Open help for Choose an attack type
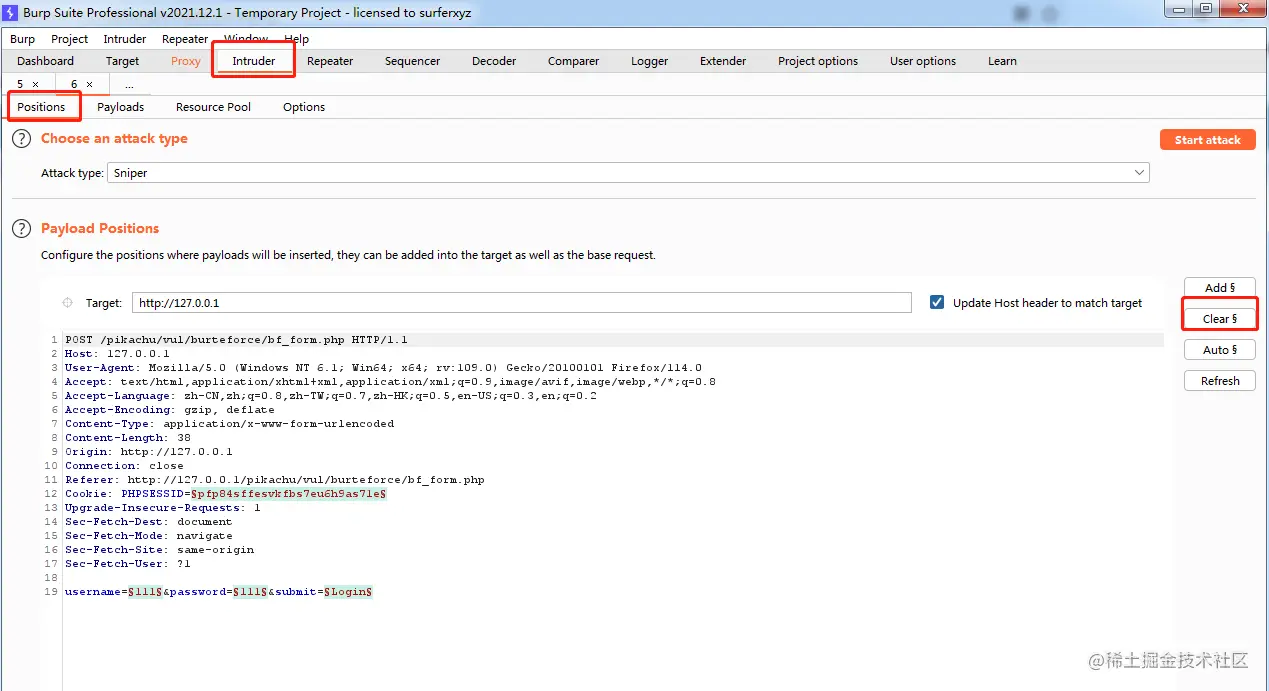 point(21,139)
